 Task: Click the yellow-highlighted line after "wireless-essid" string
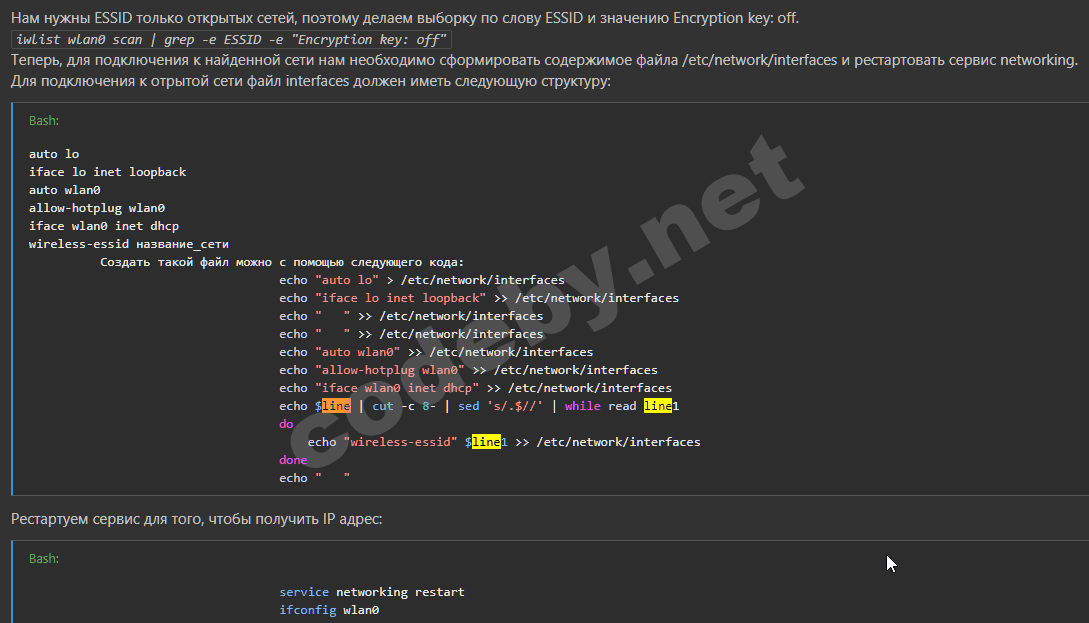click(x=486, y=442)
